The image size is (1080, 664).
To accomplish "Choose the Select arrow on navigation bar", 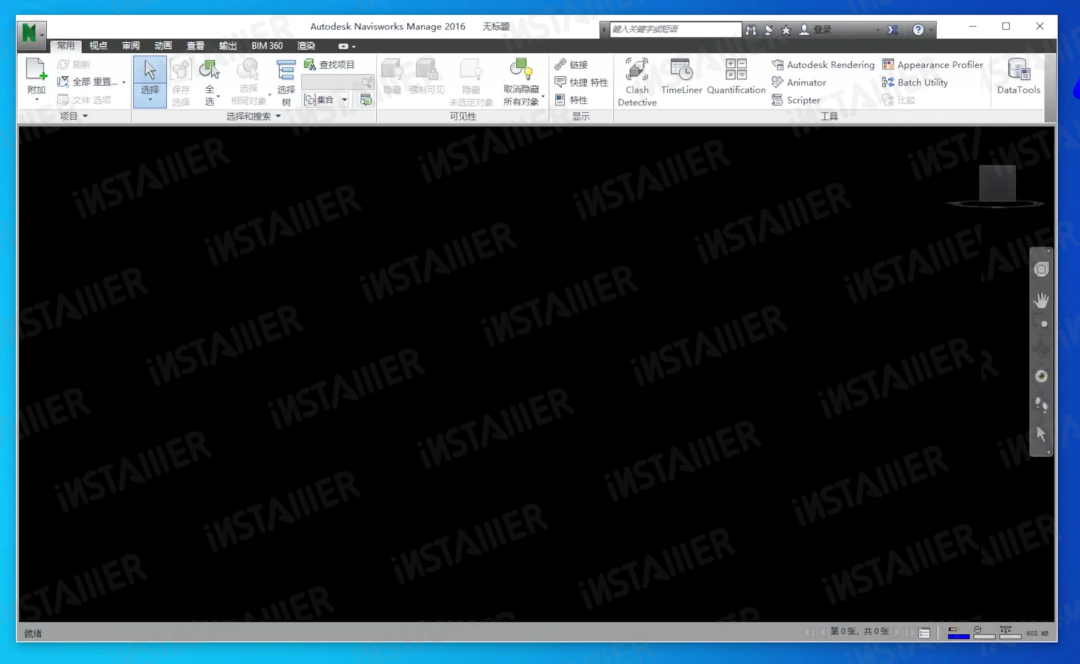I will point(1041,434).
